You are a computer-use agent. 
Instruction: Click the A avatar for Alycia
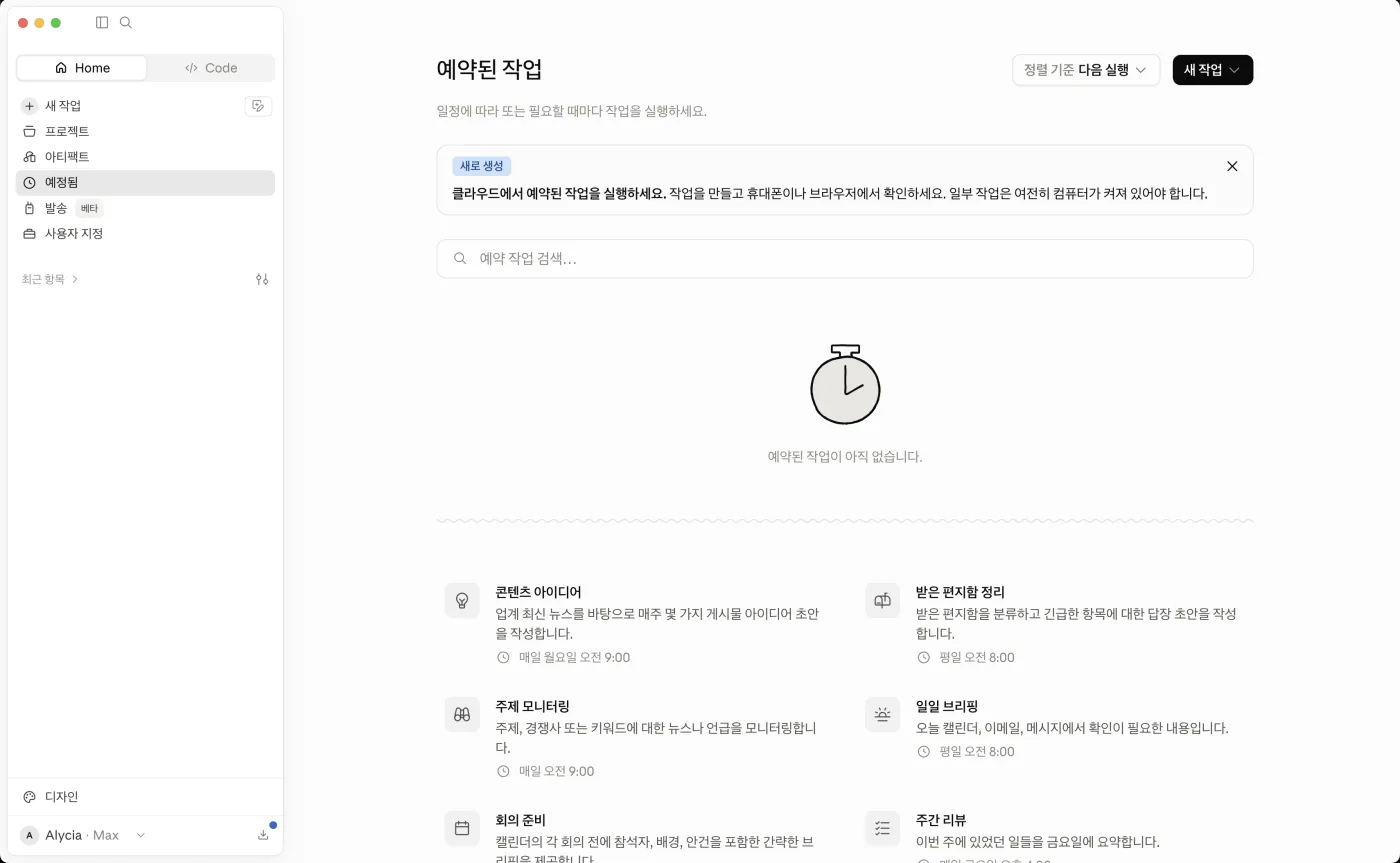pyautogui.click(x=29, y=835)
